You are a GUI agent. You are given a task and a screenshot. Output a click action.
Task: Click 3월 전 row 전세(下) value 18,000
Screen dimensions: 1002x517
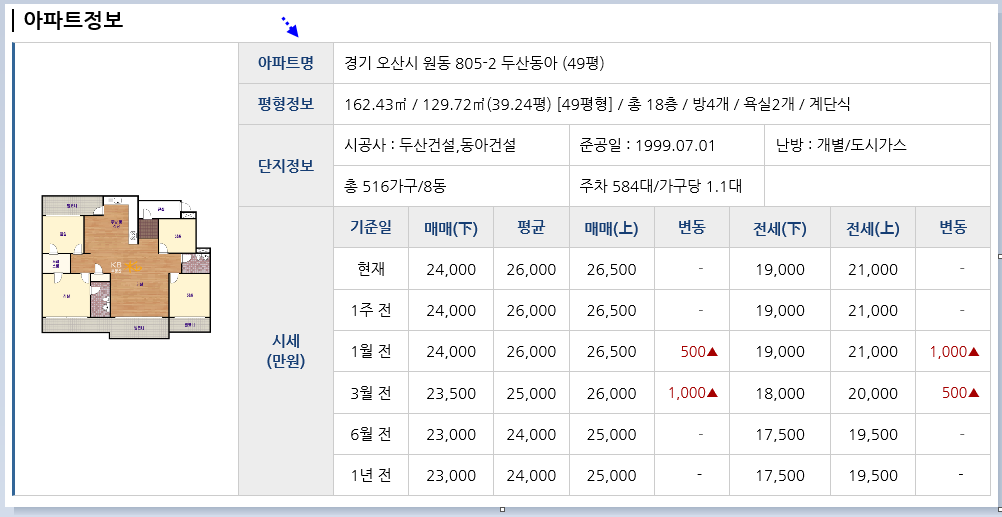point(780,393)
